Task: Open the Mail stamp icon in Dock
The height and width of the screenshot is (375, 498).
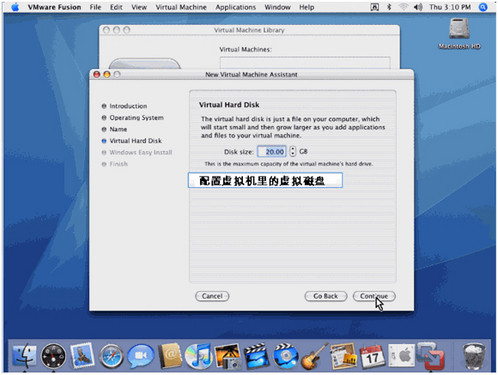Action: coord(82,356)
